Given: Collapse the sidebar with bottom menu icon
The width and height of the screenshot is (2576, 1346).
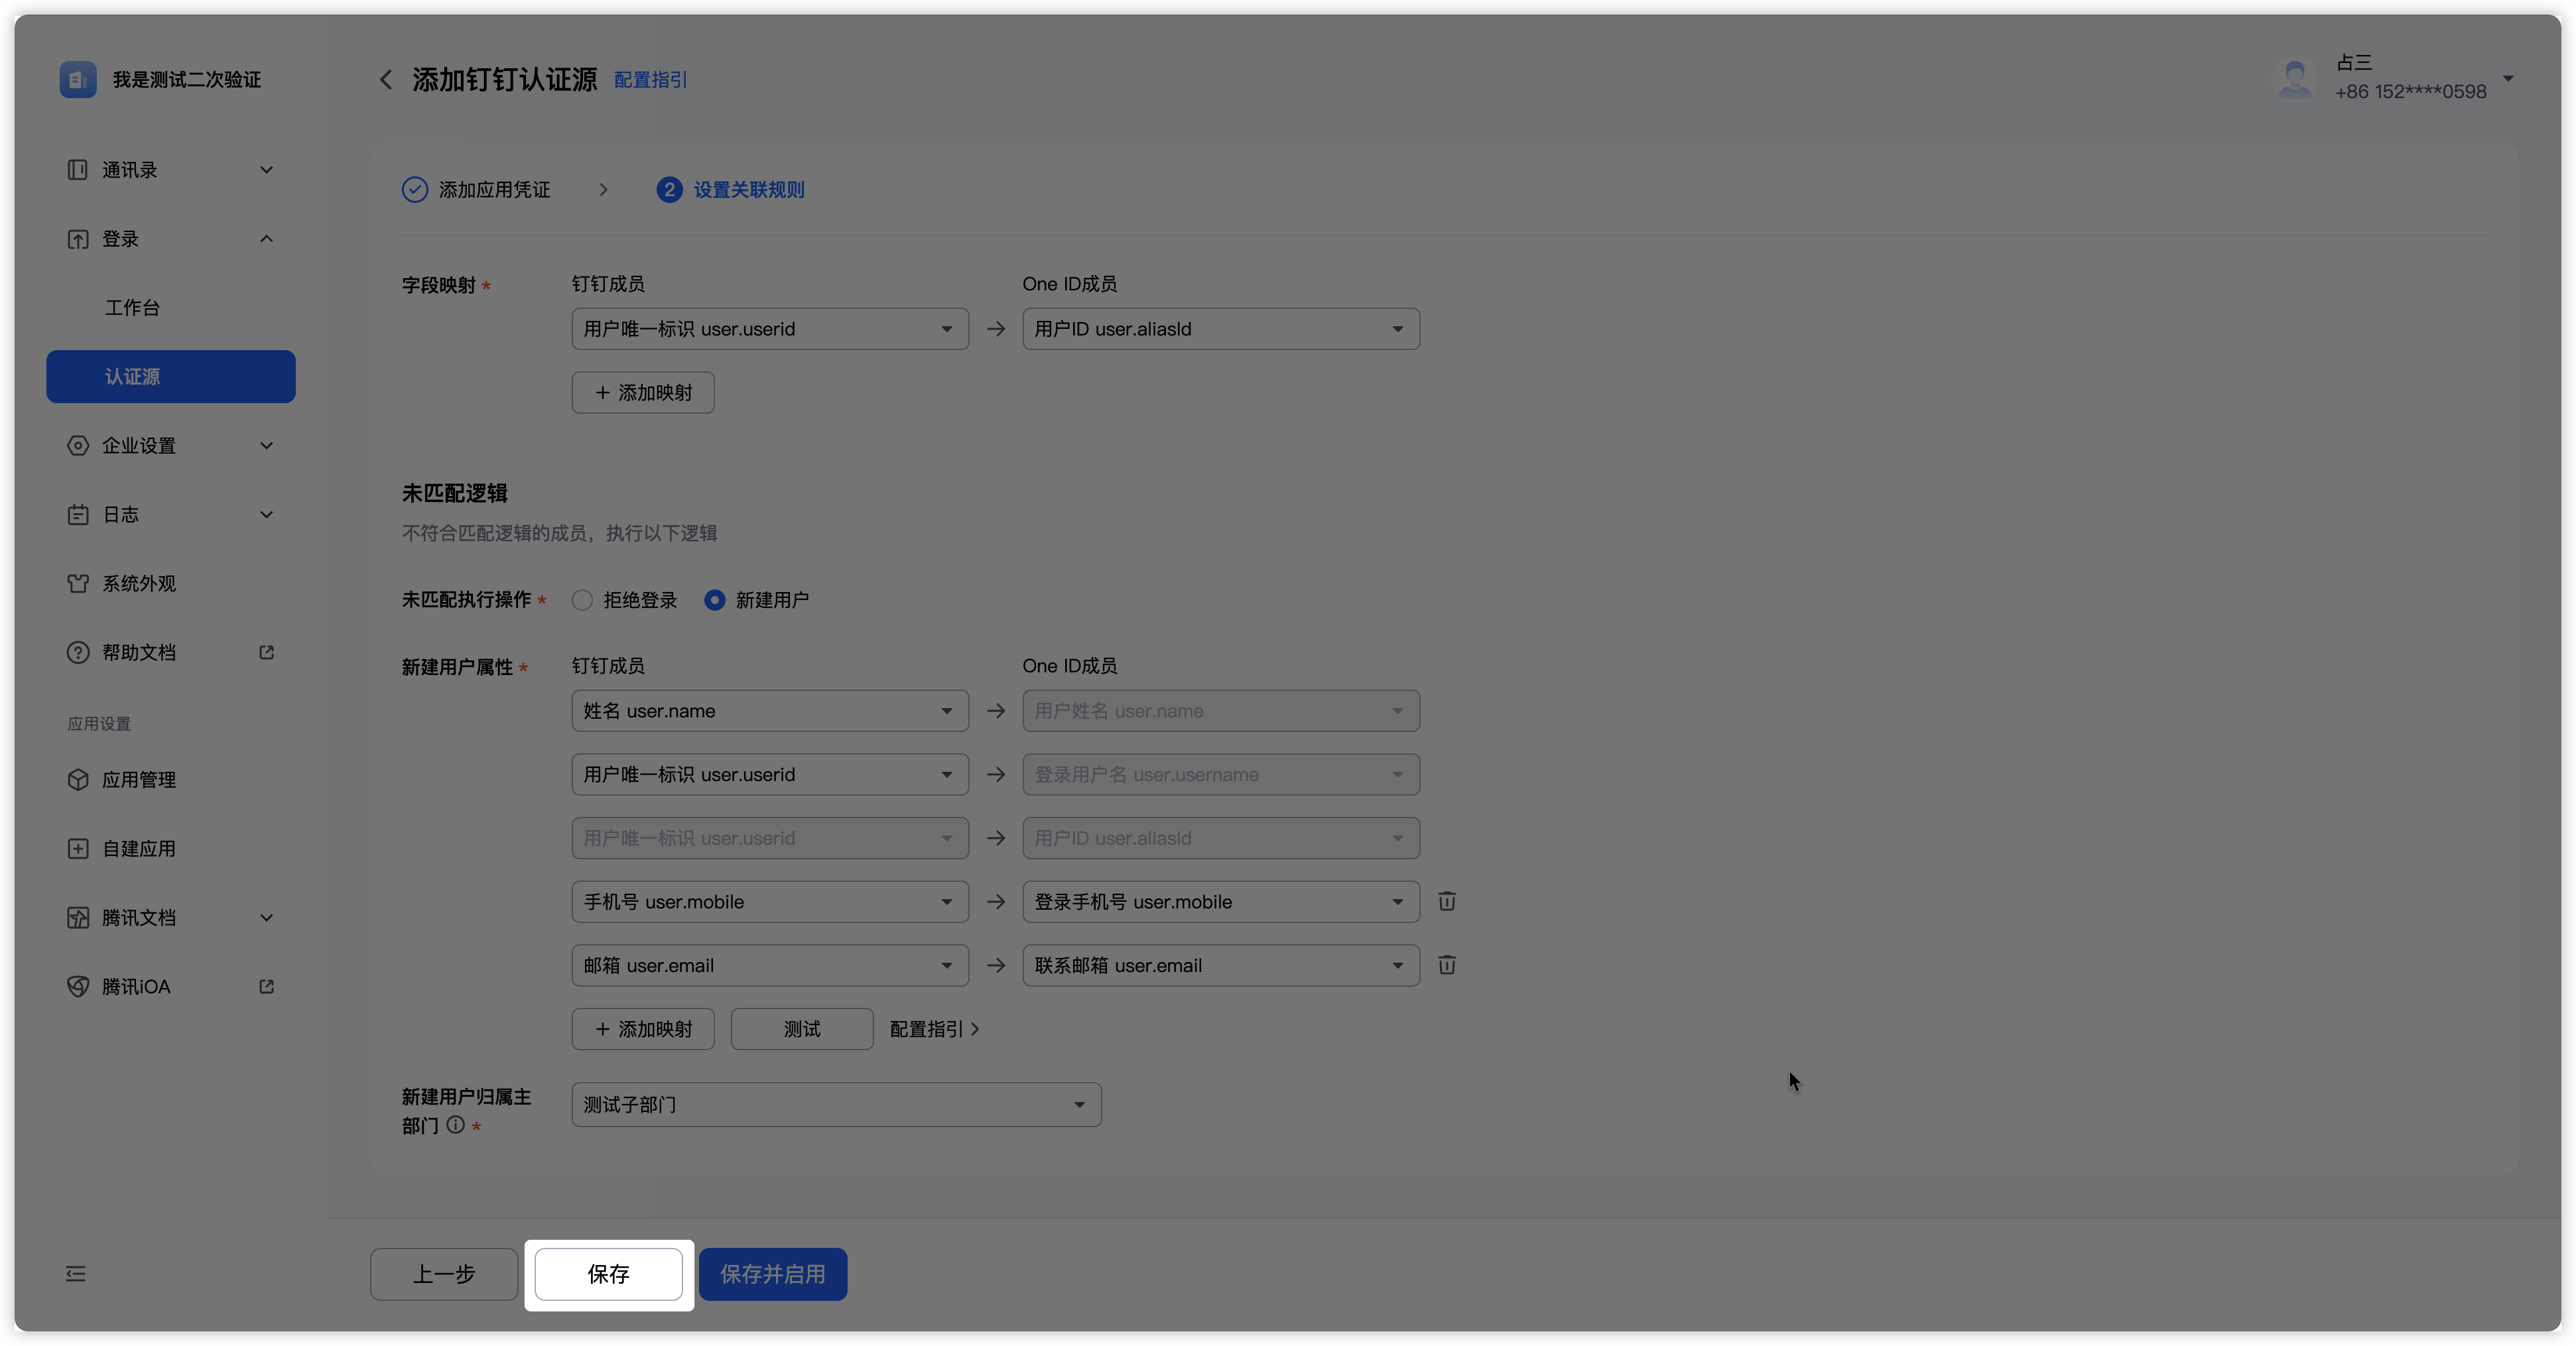Looking at the screenshot, I should coord(76,1274).
